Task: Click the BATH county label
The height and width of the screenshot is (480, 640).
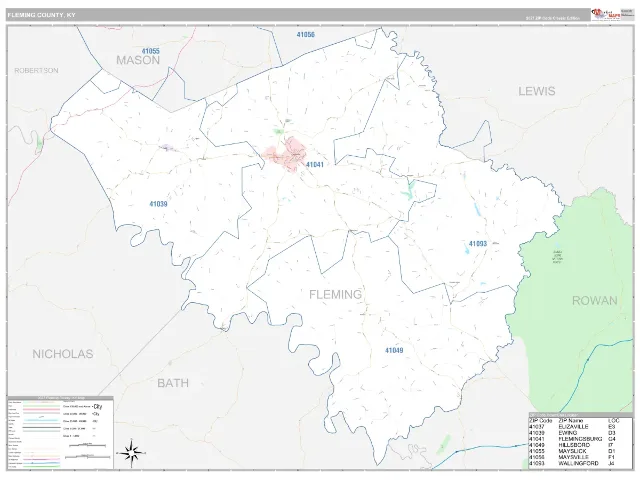Action: point(173,383)
